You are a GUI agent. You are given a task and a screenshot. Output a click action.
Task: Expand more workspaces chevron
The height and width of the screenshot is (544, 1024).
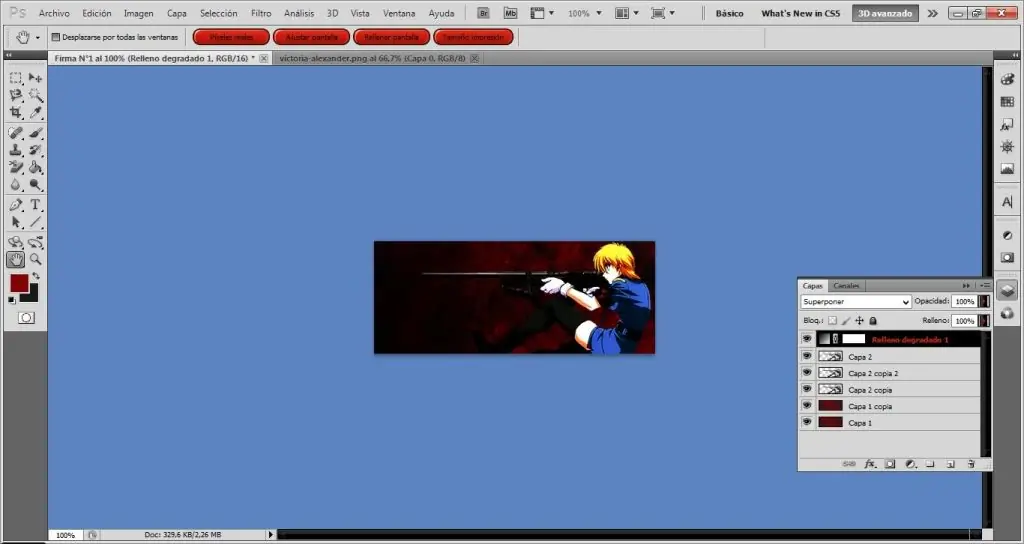[933, 13]
